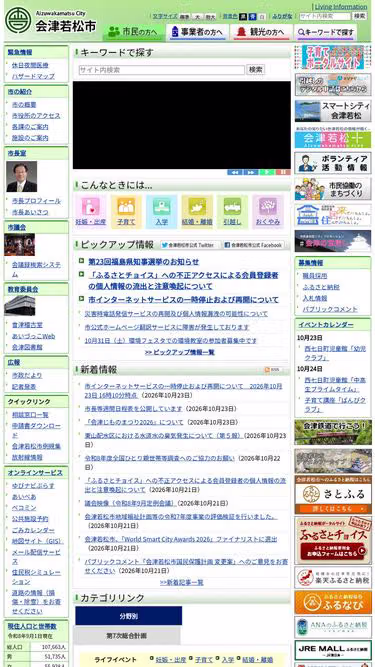Open the パブリックコメント link in 募集情報

coord(330,309)
